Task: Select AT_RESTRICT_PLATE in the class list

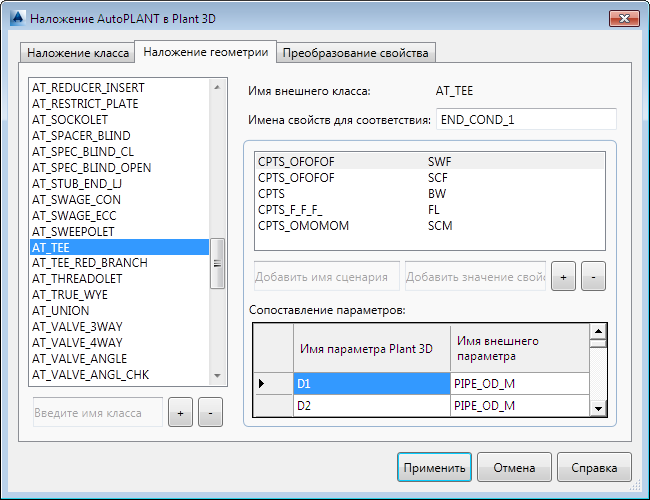Action: point(119,104)
